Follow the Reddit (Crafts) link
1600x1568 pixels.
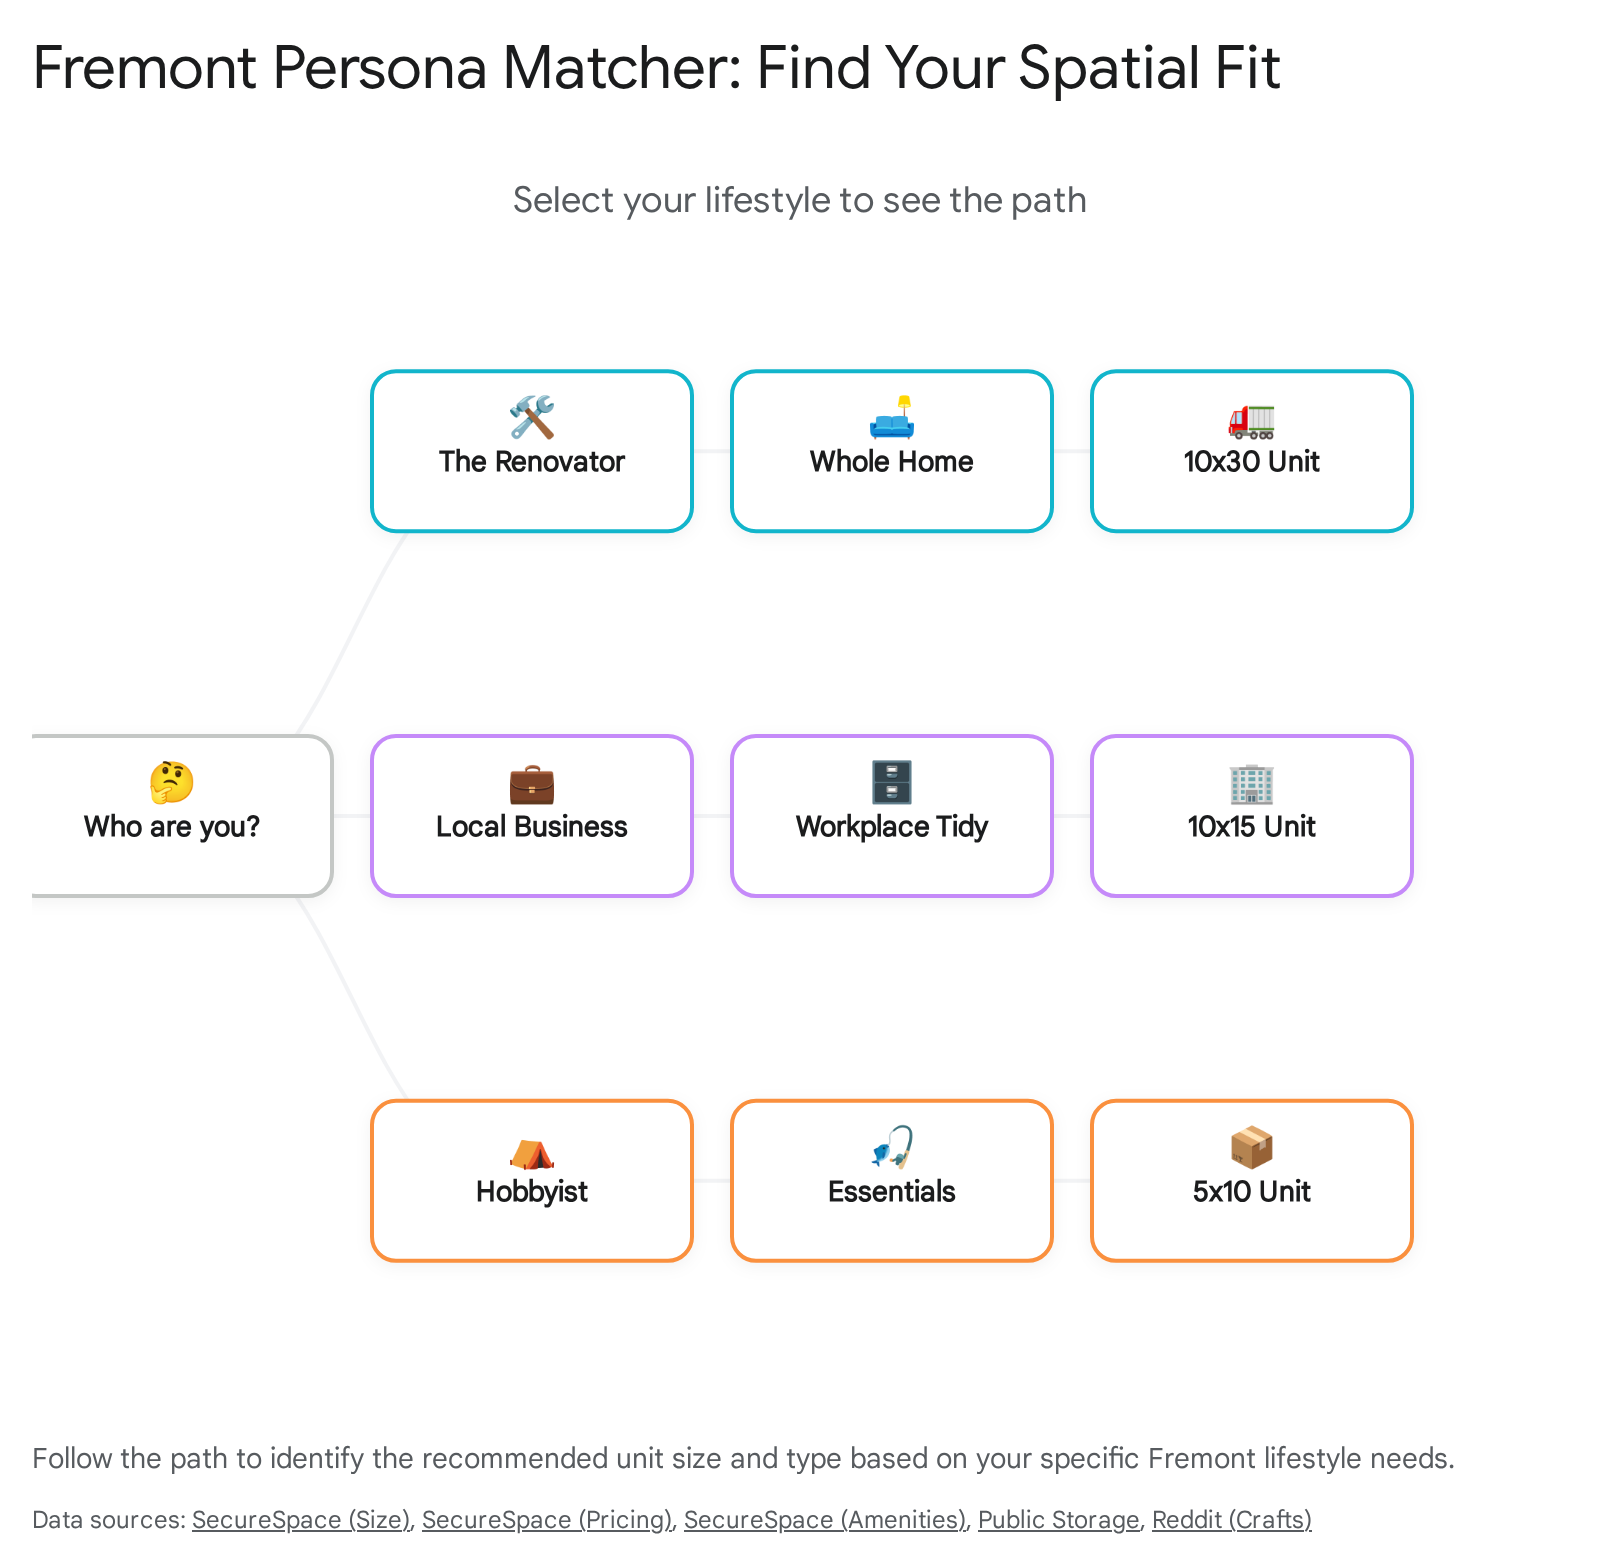1231,1520
